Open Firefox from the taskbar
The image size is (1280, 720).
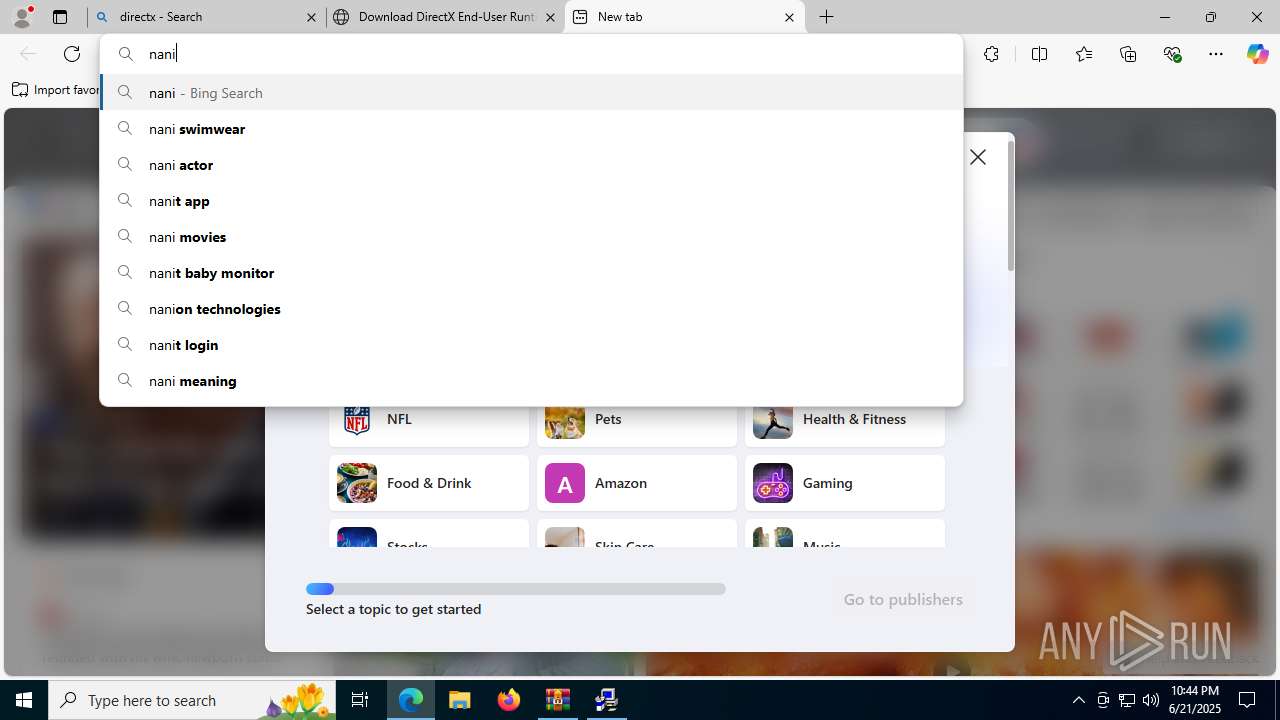click(509, 700)
